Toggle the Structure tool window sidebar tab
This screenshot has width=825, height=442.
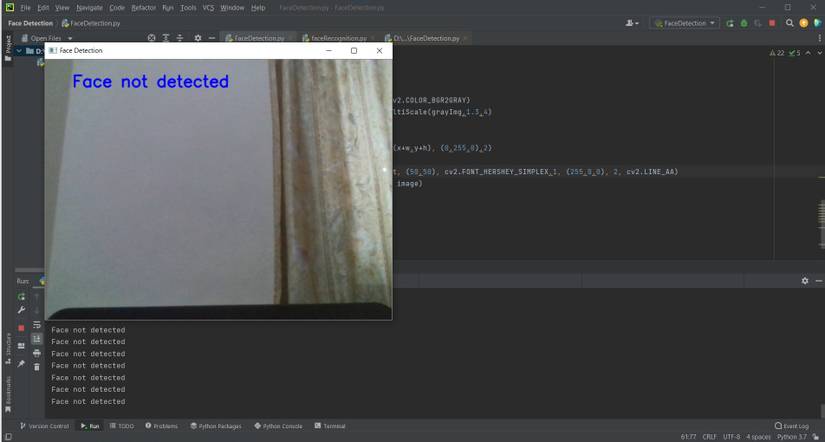pyautogui.click(x=8, y=349)
